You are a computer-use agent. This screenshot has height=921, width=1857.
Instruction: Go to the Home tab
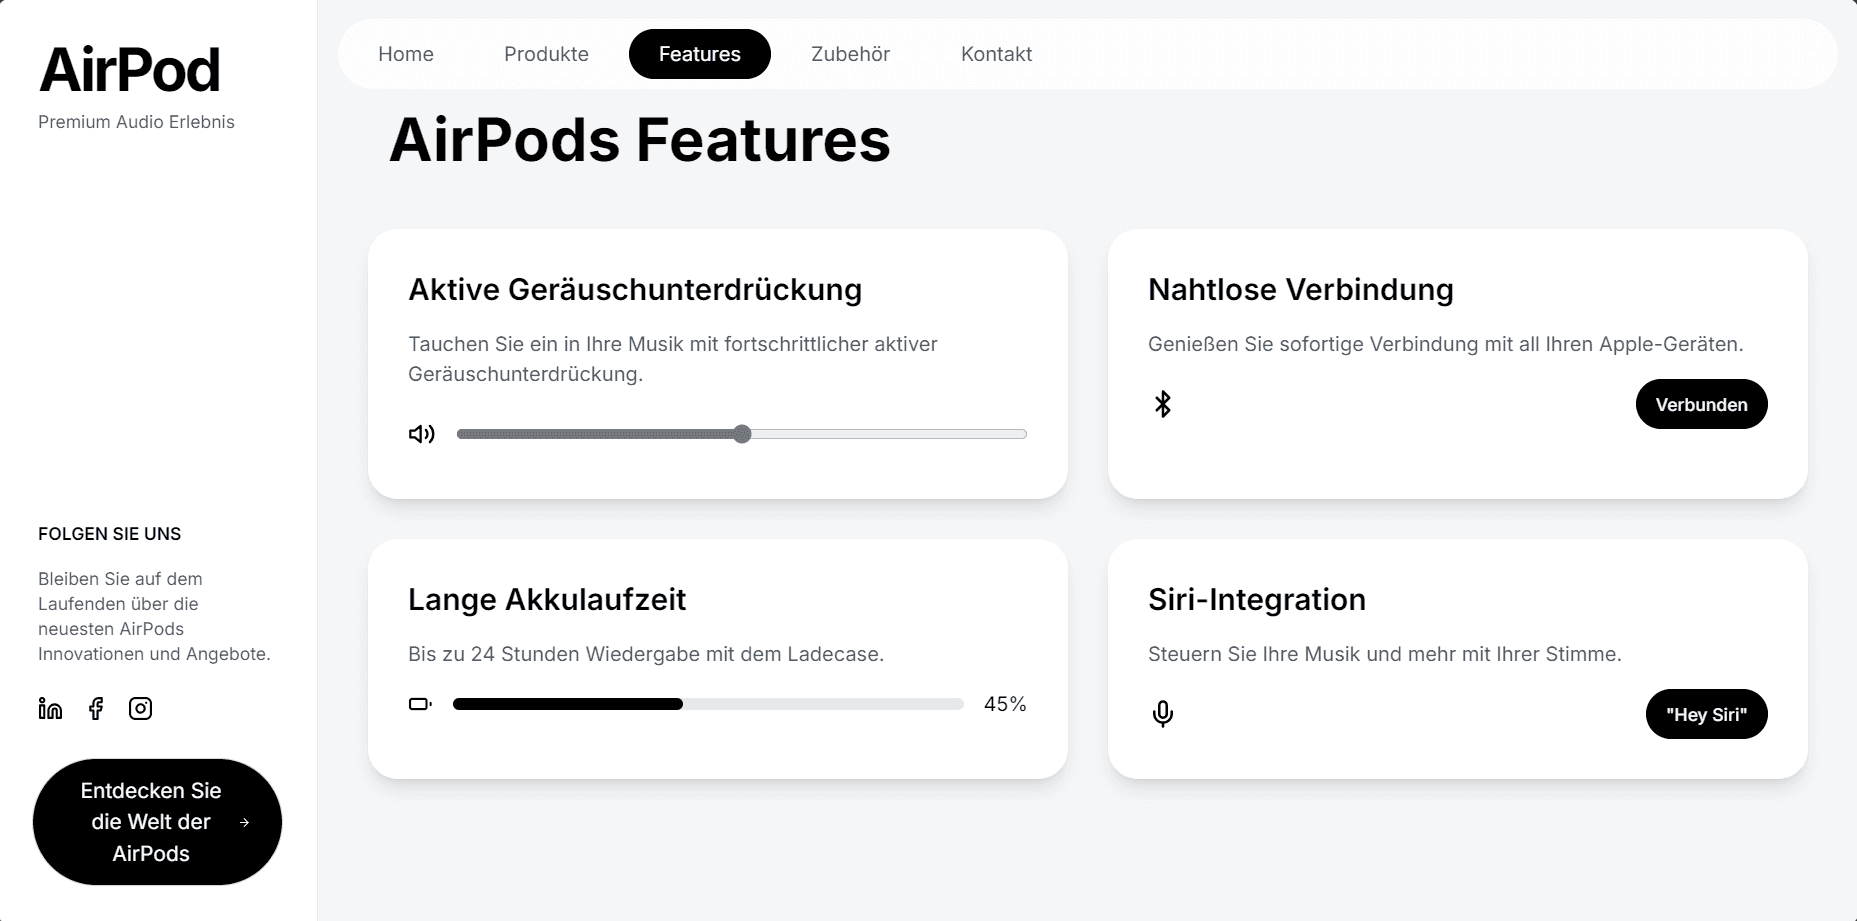[406, 54]
